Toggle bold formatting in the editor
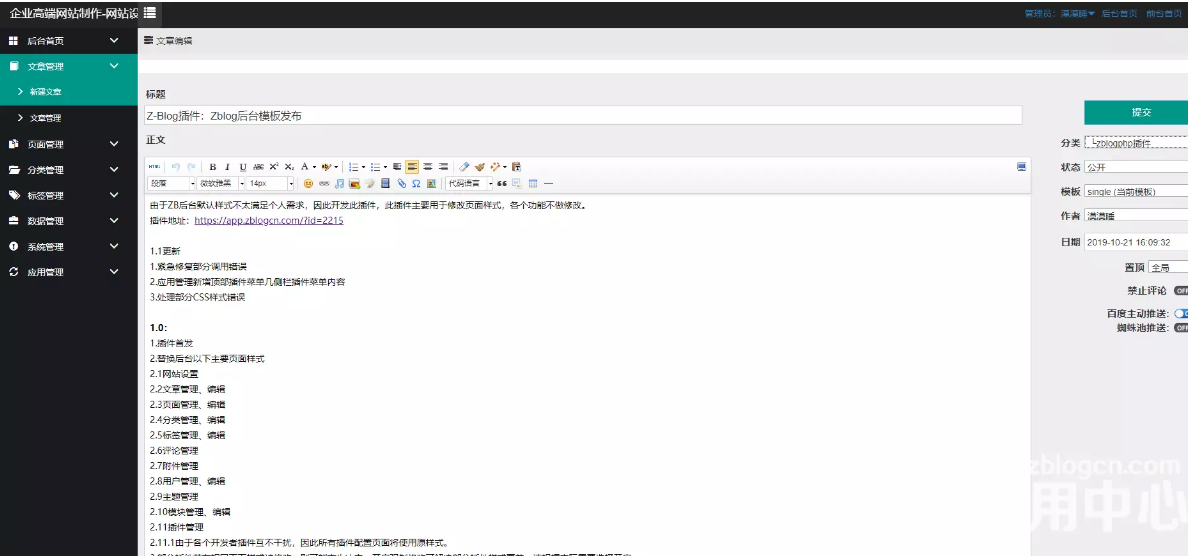 click(212, 167)
